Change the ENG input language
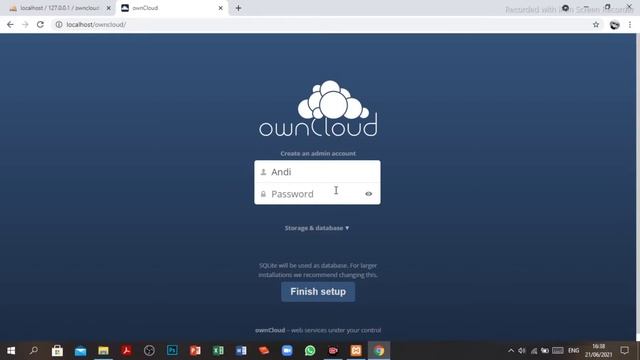 [x=573, y=351]
